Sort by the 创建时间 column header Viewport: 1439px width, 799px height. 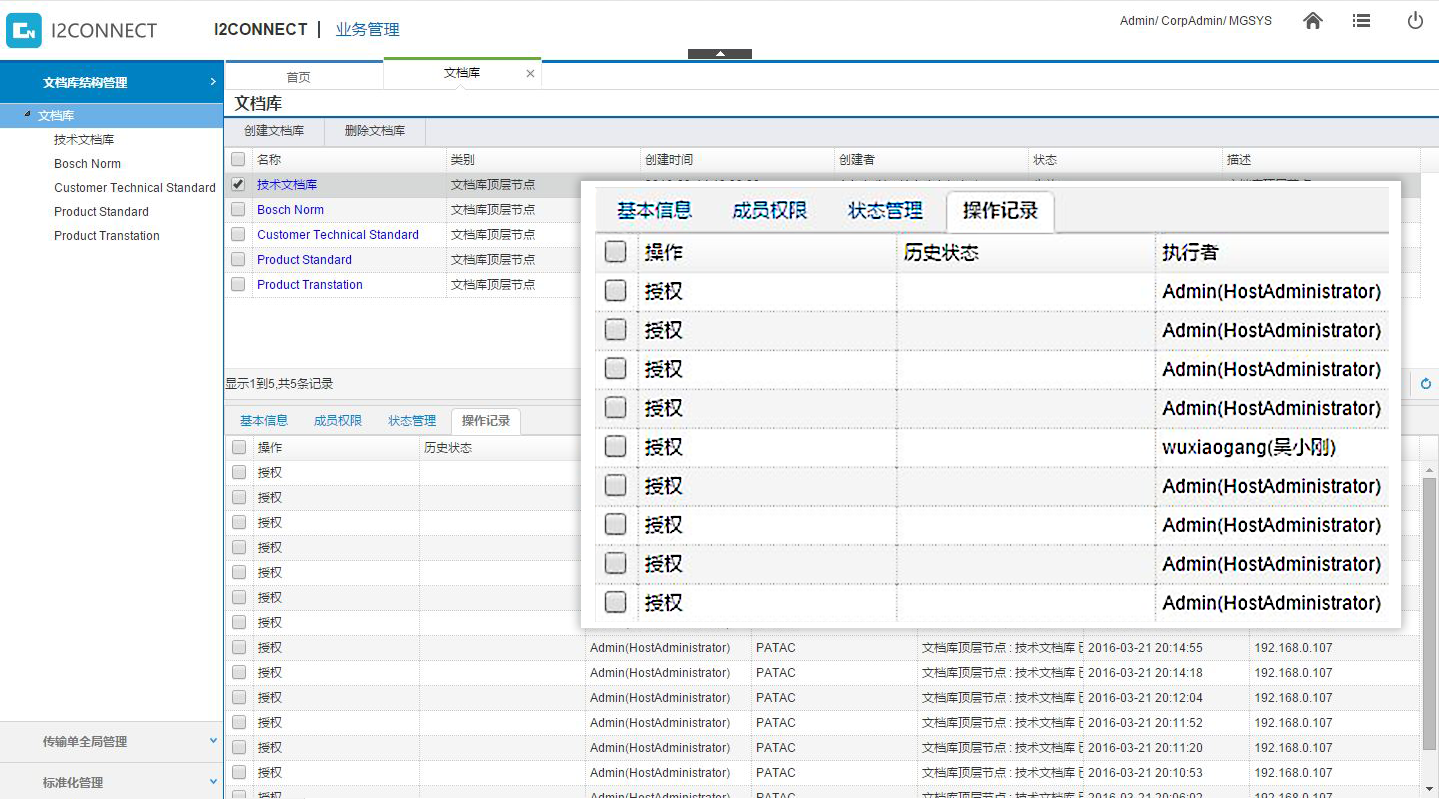click(x=736, y=159)
